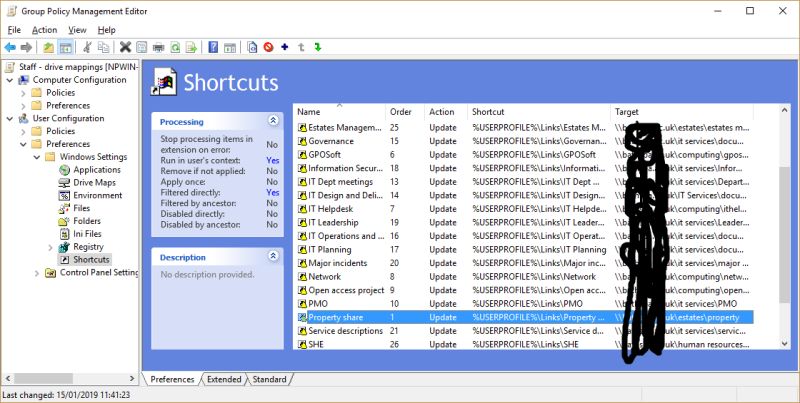Open the Action menu
Image resolution: width=800 pixels, height=403 pixels.
coord(44,30)
